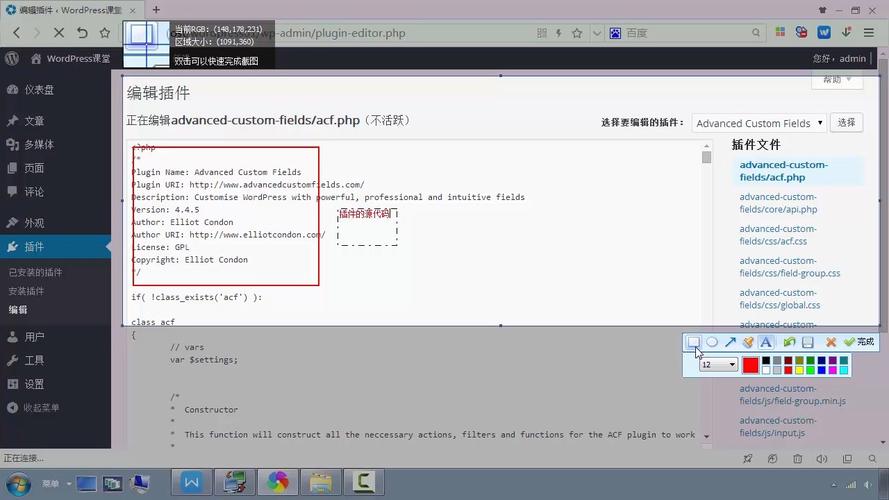Click the browser undo/restore arrow icon
This screenshot has width=889, height=500.
[x=82, y=33]
